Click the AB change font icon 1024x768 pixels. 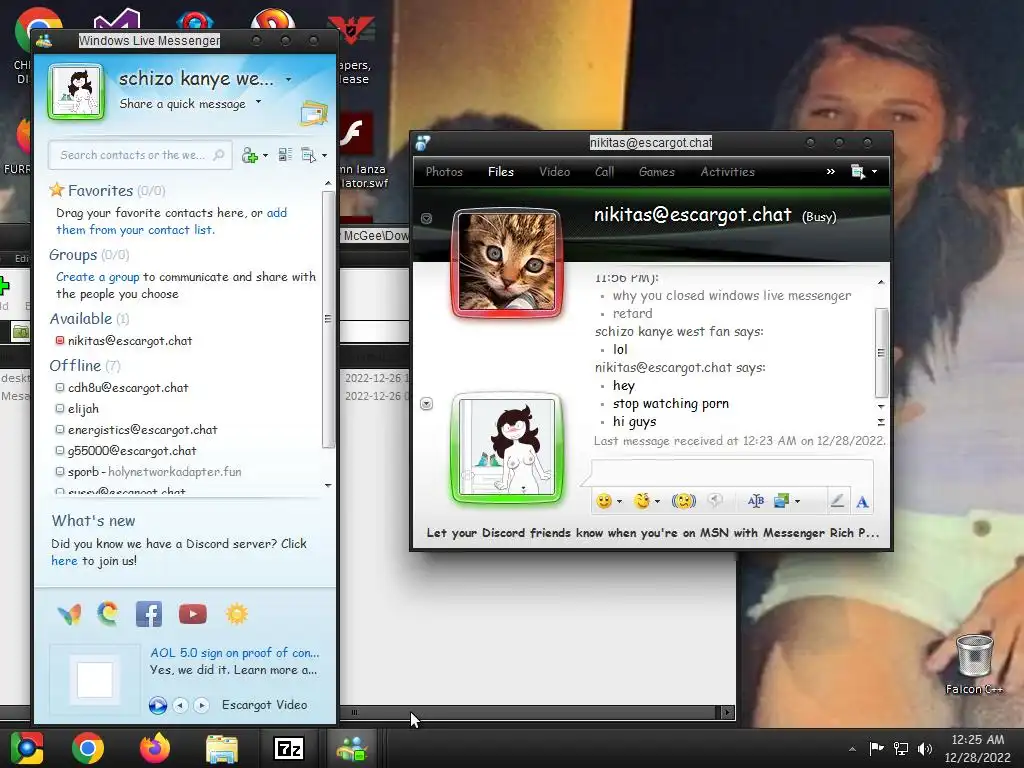pos(756,501)
